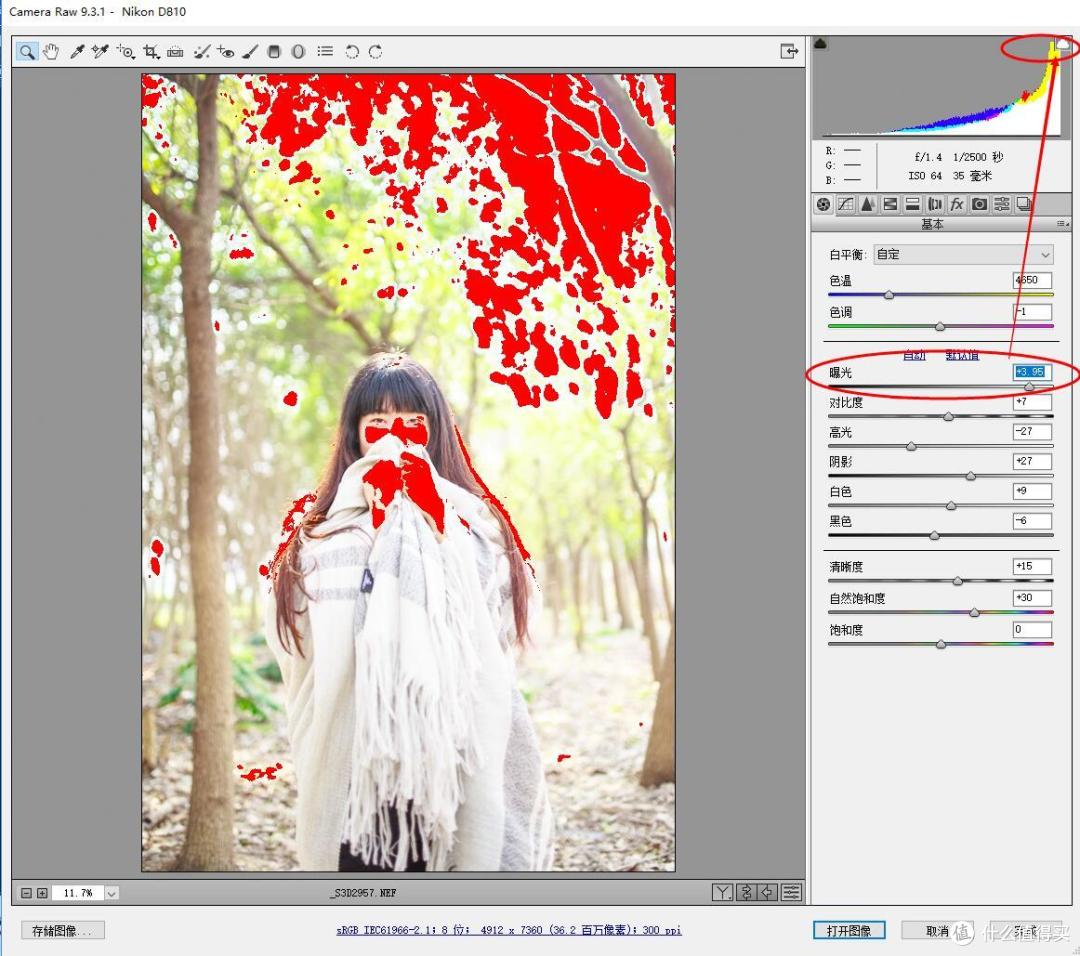Open the white balance dropdown
The image size is (1080, 956).
click(x=964, y=254)
